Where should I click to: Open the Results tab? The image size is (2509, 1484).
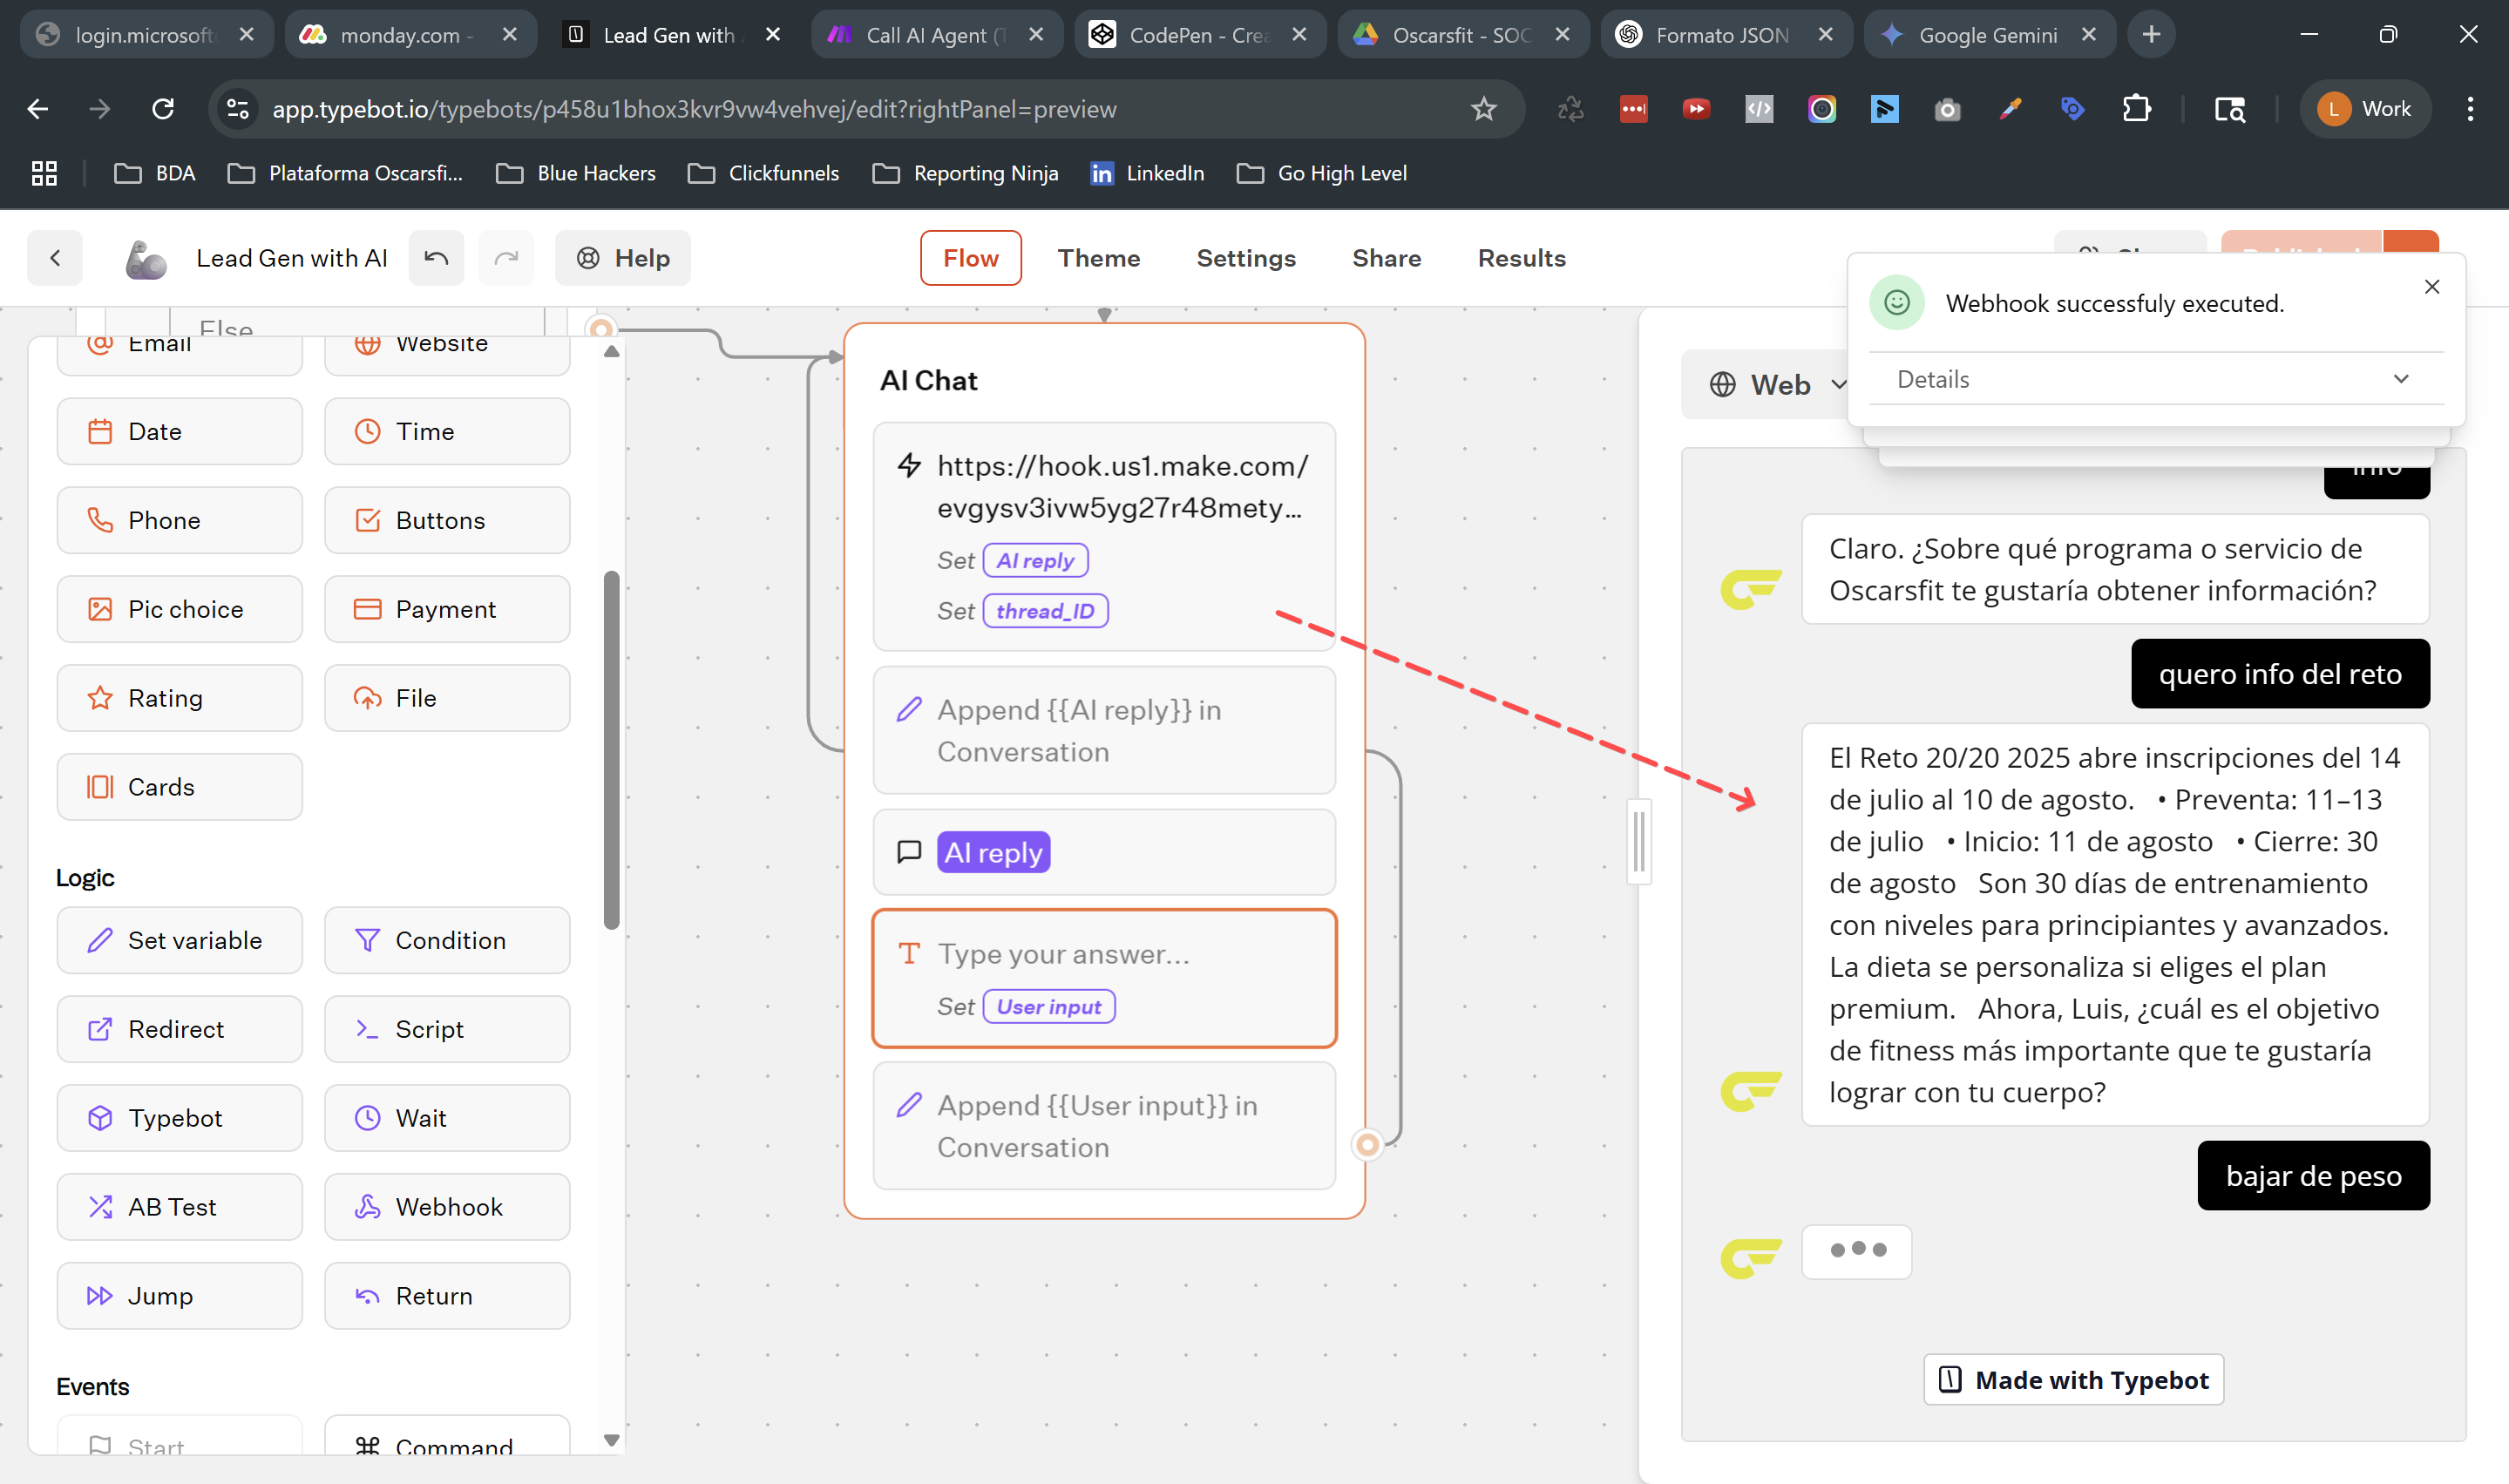tap(1521, 258)
